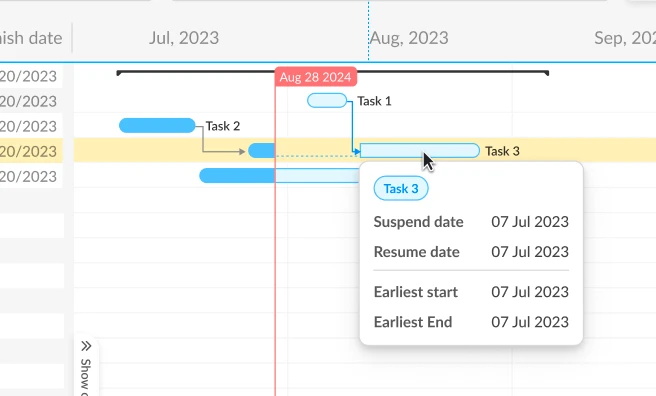
Task: Click the finish date column header
Action: pos(31,38)
